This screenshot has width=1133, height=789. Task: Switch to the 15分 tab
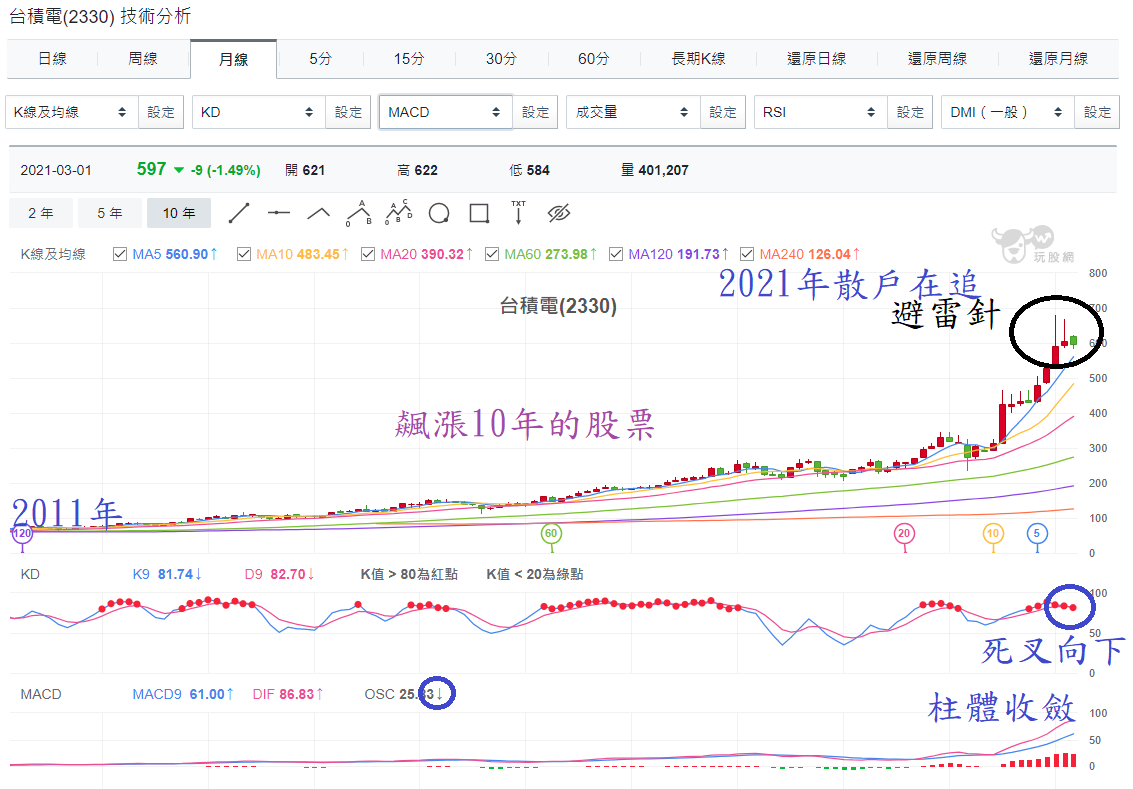click(409, 59)
